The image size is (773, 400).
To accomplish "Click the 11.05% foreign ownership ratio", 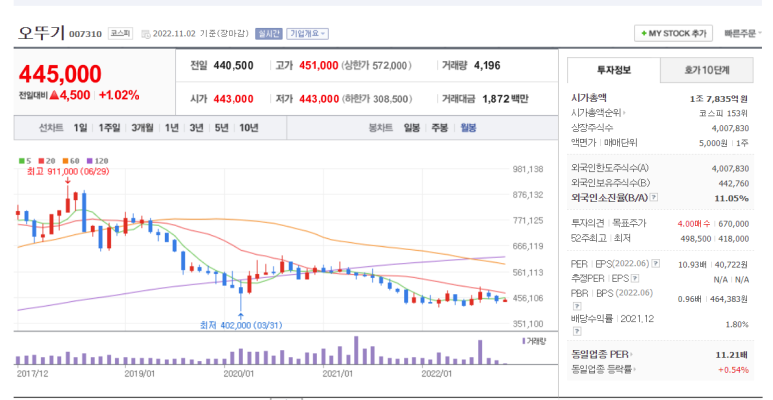I will (732, 198).
